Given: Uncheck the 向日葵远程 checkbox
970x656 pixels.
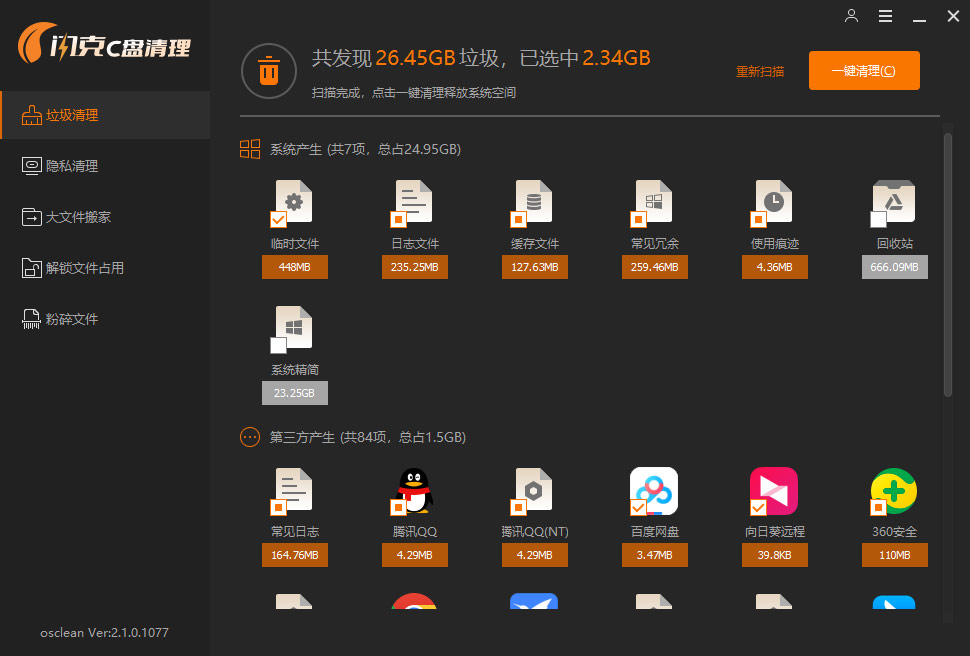Looking at the screenshot, I should (x=758, y=507).
